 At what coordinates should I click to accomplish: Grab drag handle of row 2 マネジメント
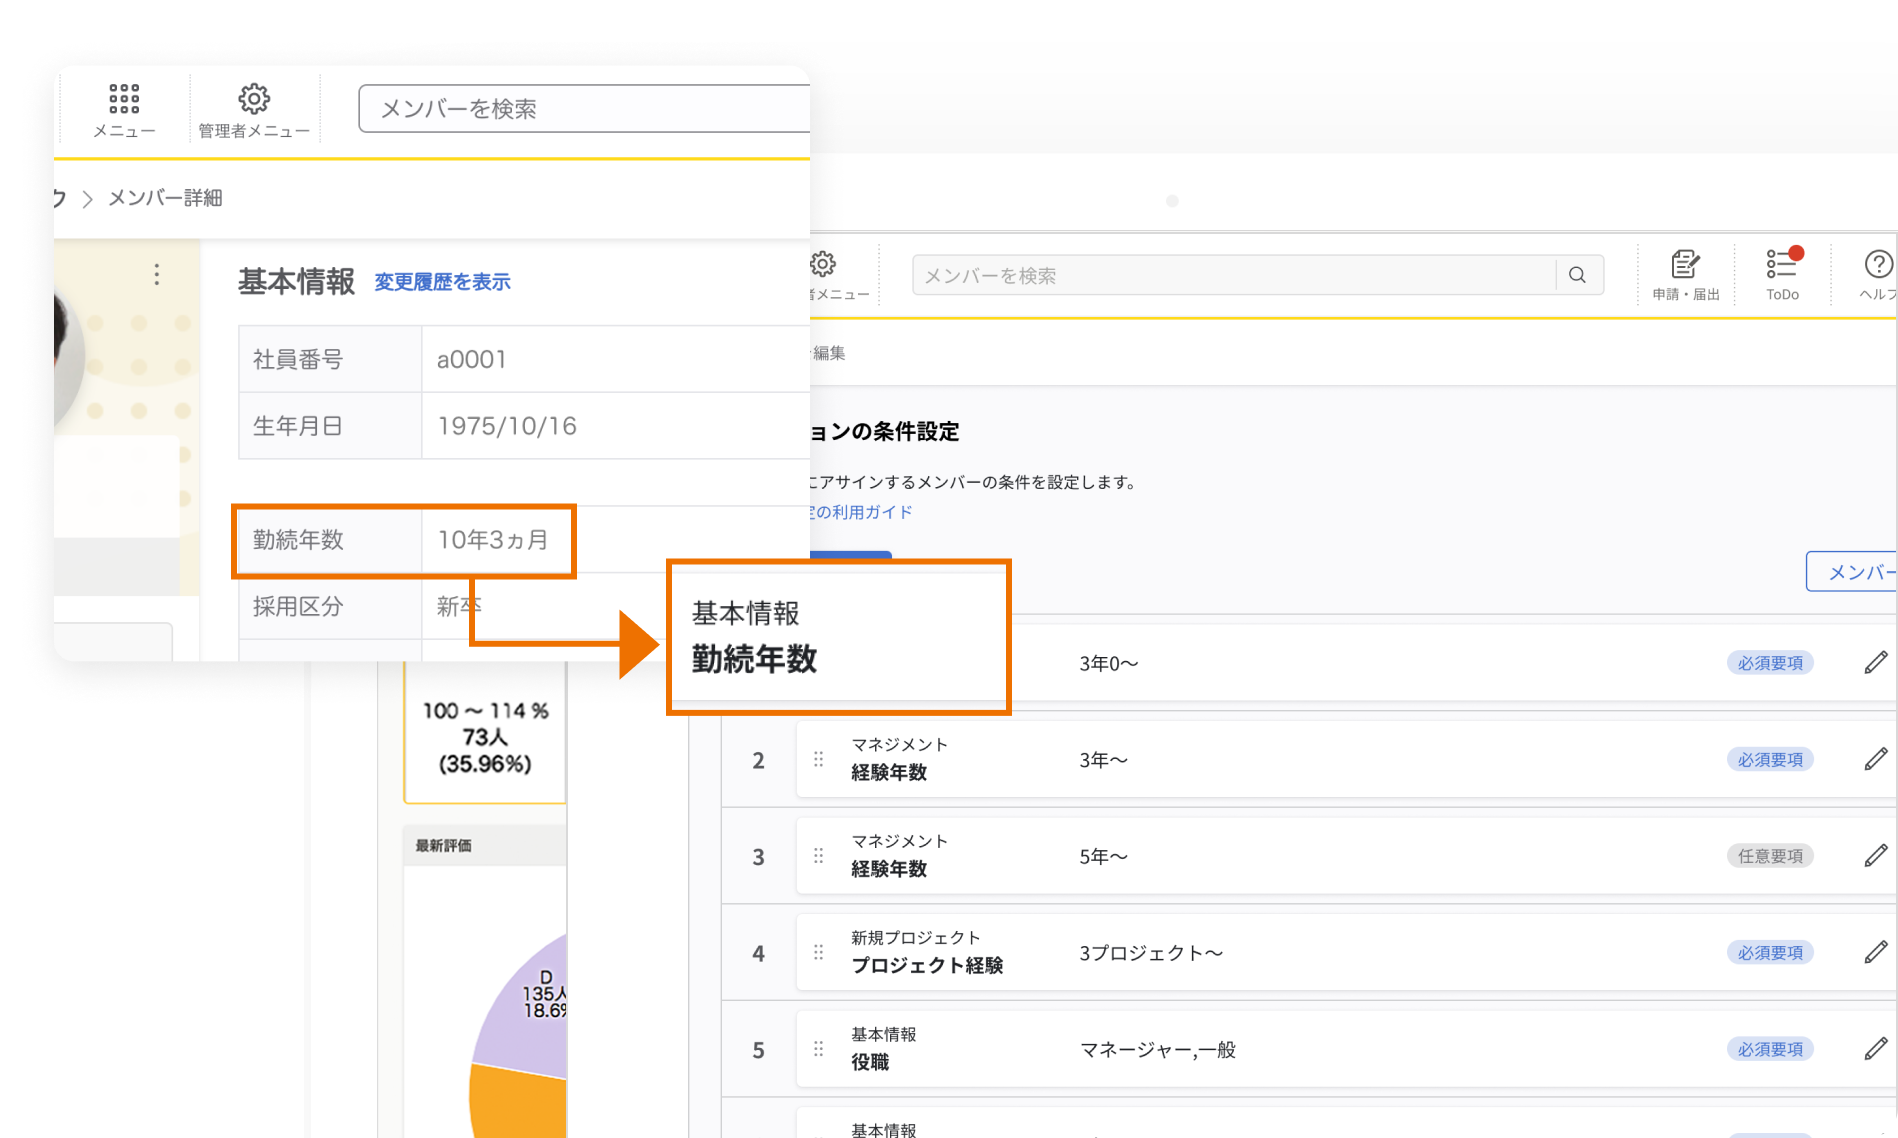(819, 759)
